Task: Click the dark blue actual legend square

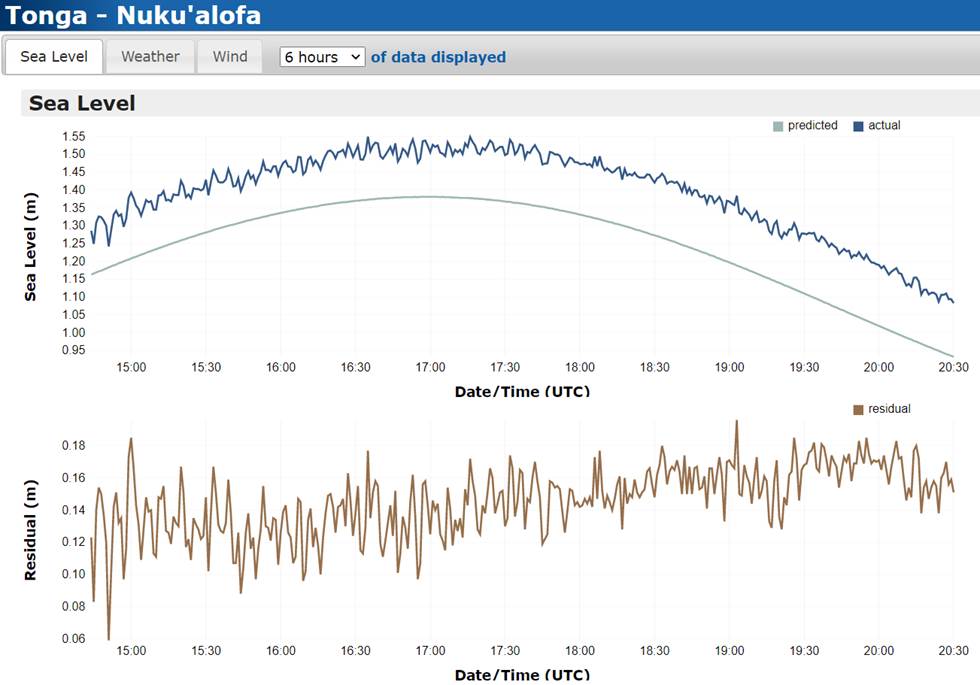Action: coord(858,126)
